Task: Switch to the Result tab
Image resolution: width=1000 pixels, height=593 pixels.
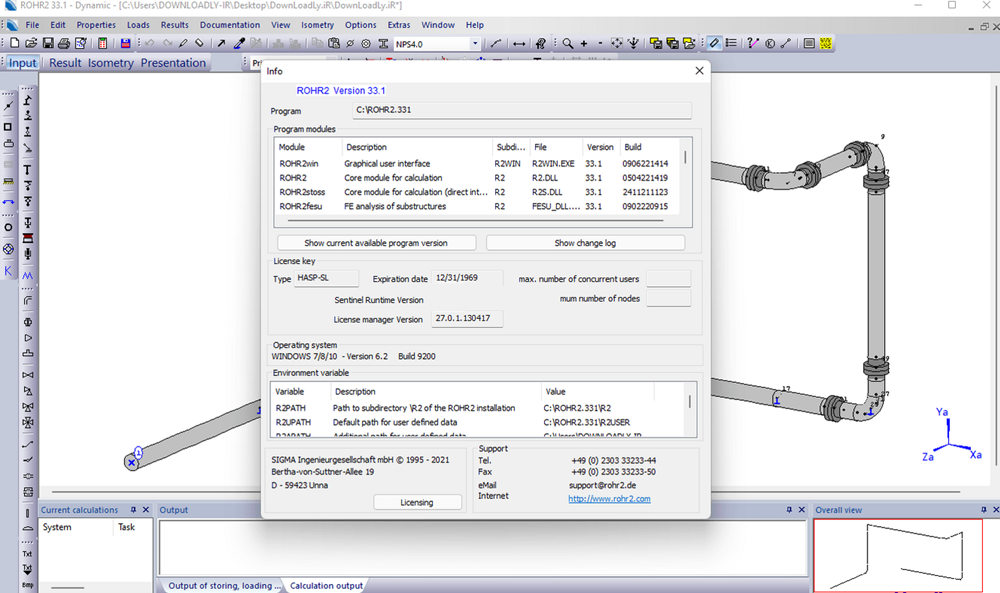Action: click(65, 63)
